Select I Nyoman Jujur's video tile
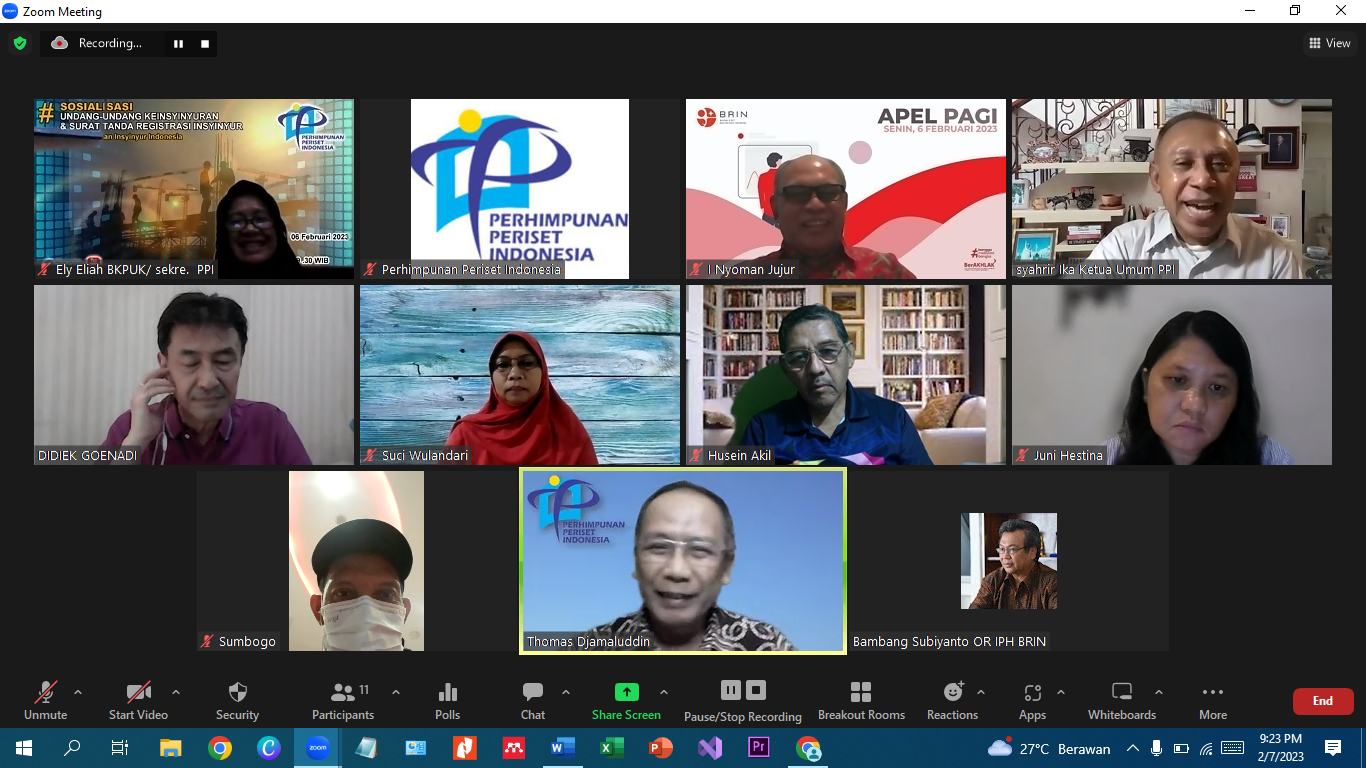The height and width of the screenshot is (768, 1366). click(846, 188)
